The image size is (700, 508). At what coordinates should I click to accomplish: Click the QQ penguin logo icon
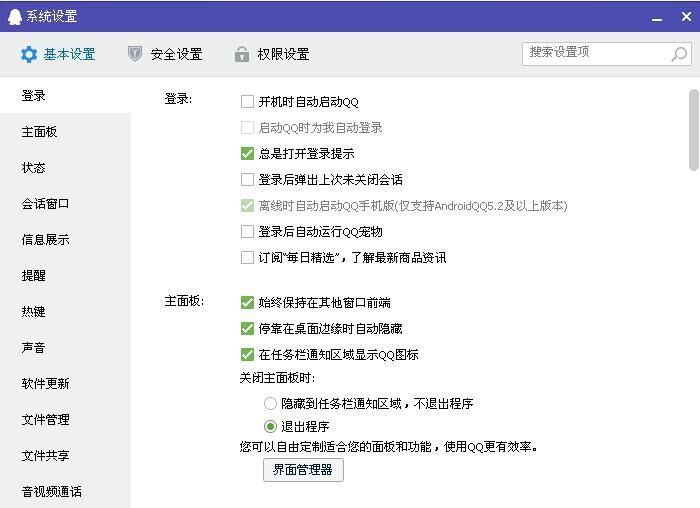click(15, 17)
